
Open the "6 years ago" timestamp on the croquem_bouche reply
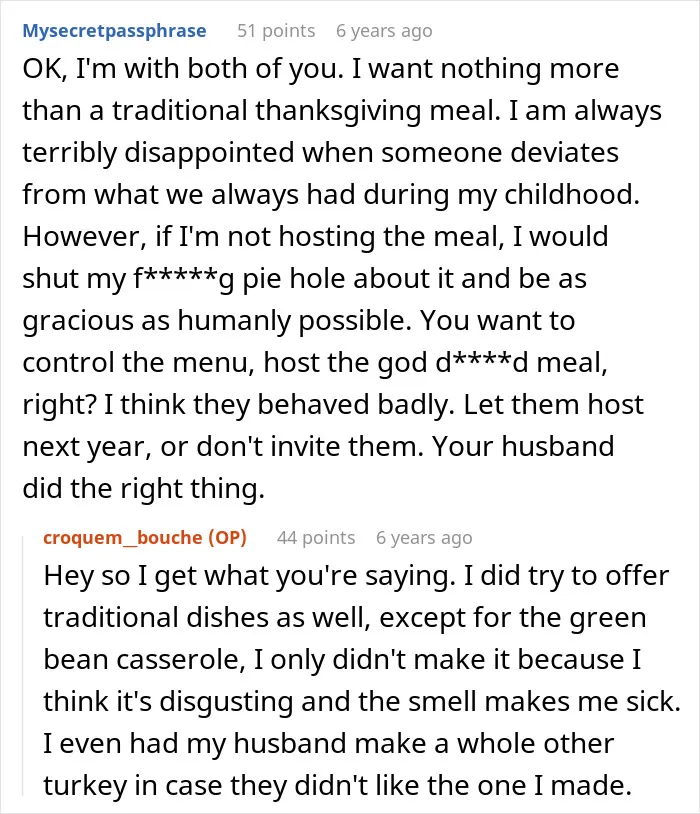424,538
